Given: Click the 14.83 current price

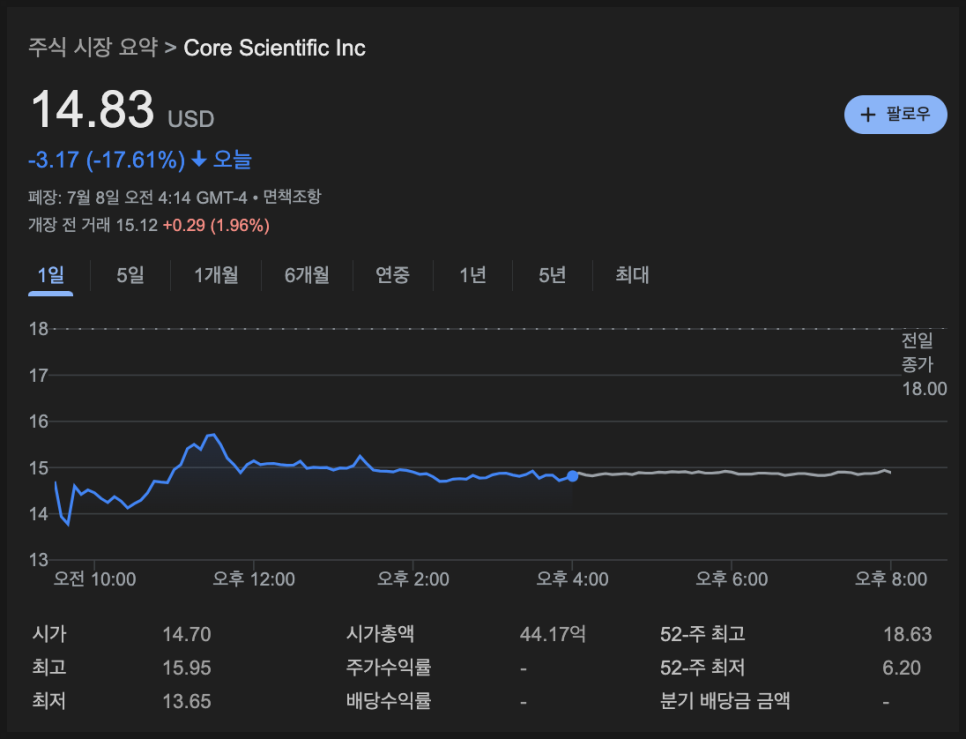Looking at the screenshot, I should click(92, 110).
